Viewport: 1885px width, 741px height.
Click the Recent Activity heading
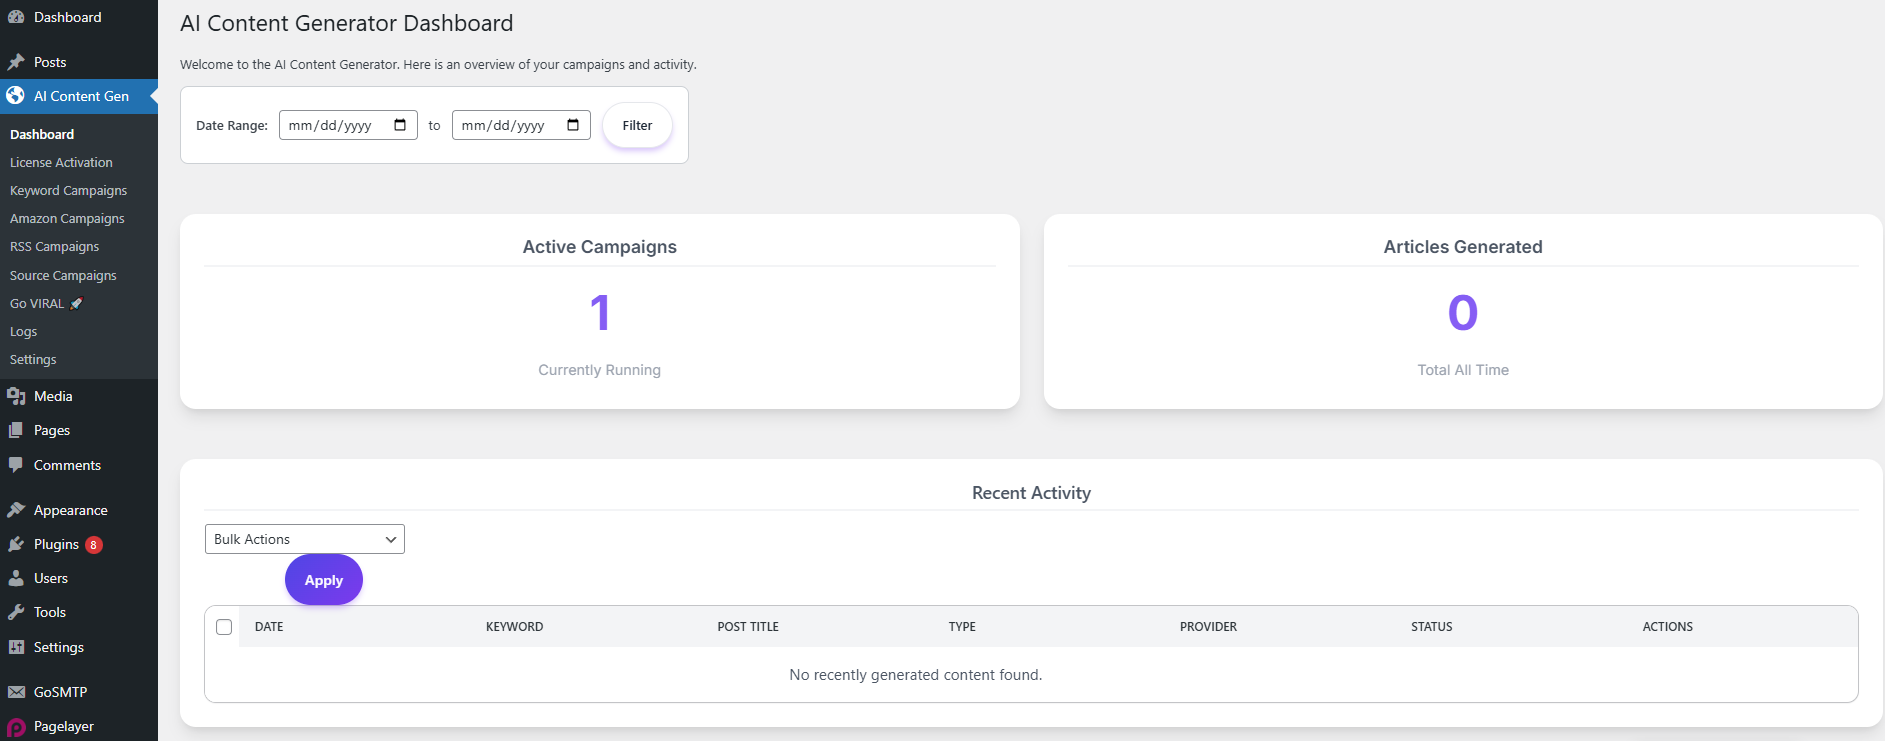click(1031, 493)
